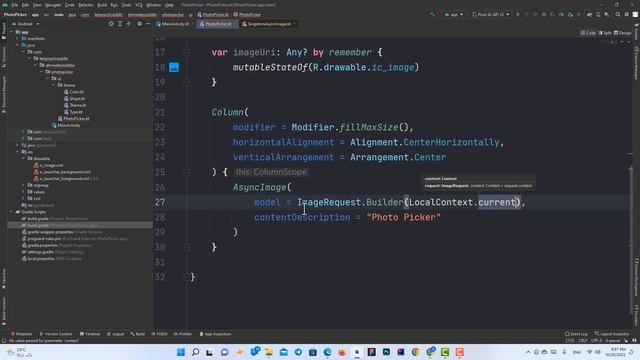Expand the manifests folder

18,38
